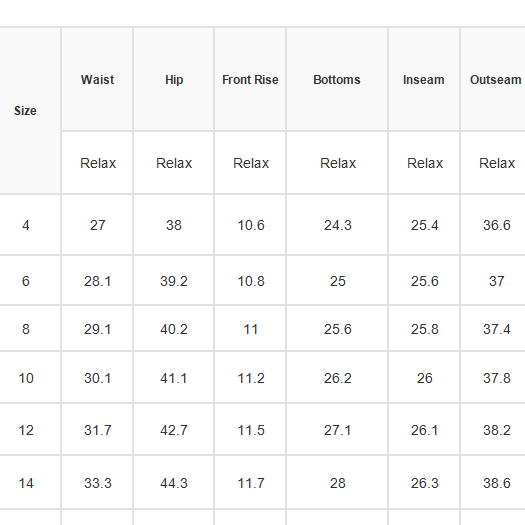The height and width of the screenshot is (525, 525).
Task: Click the Waist column header
Action: click(x=97, y=80)
